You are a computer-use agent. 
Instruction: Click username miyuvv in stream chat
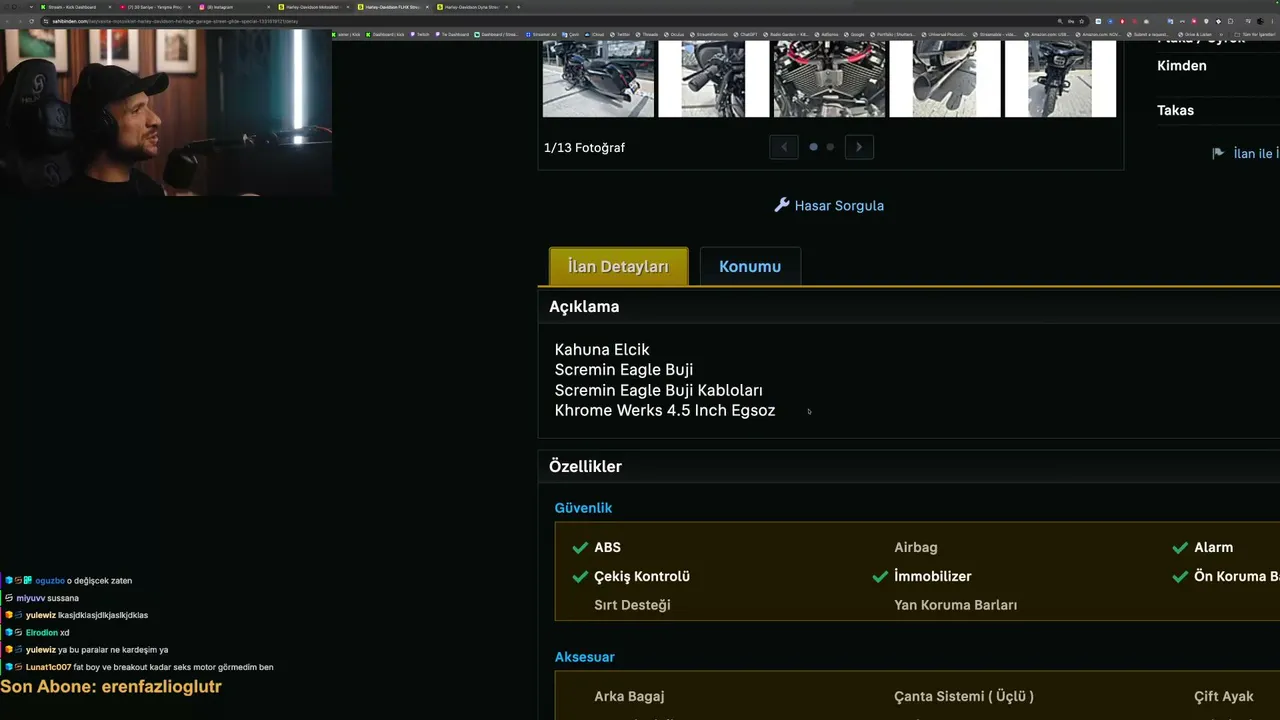[31, 598]
